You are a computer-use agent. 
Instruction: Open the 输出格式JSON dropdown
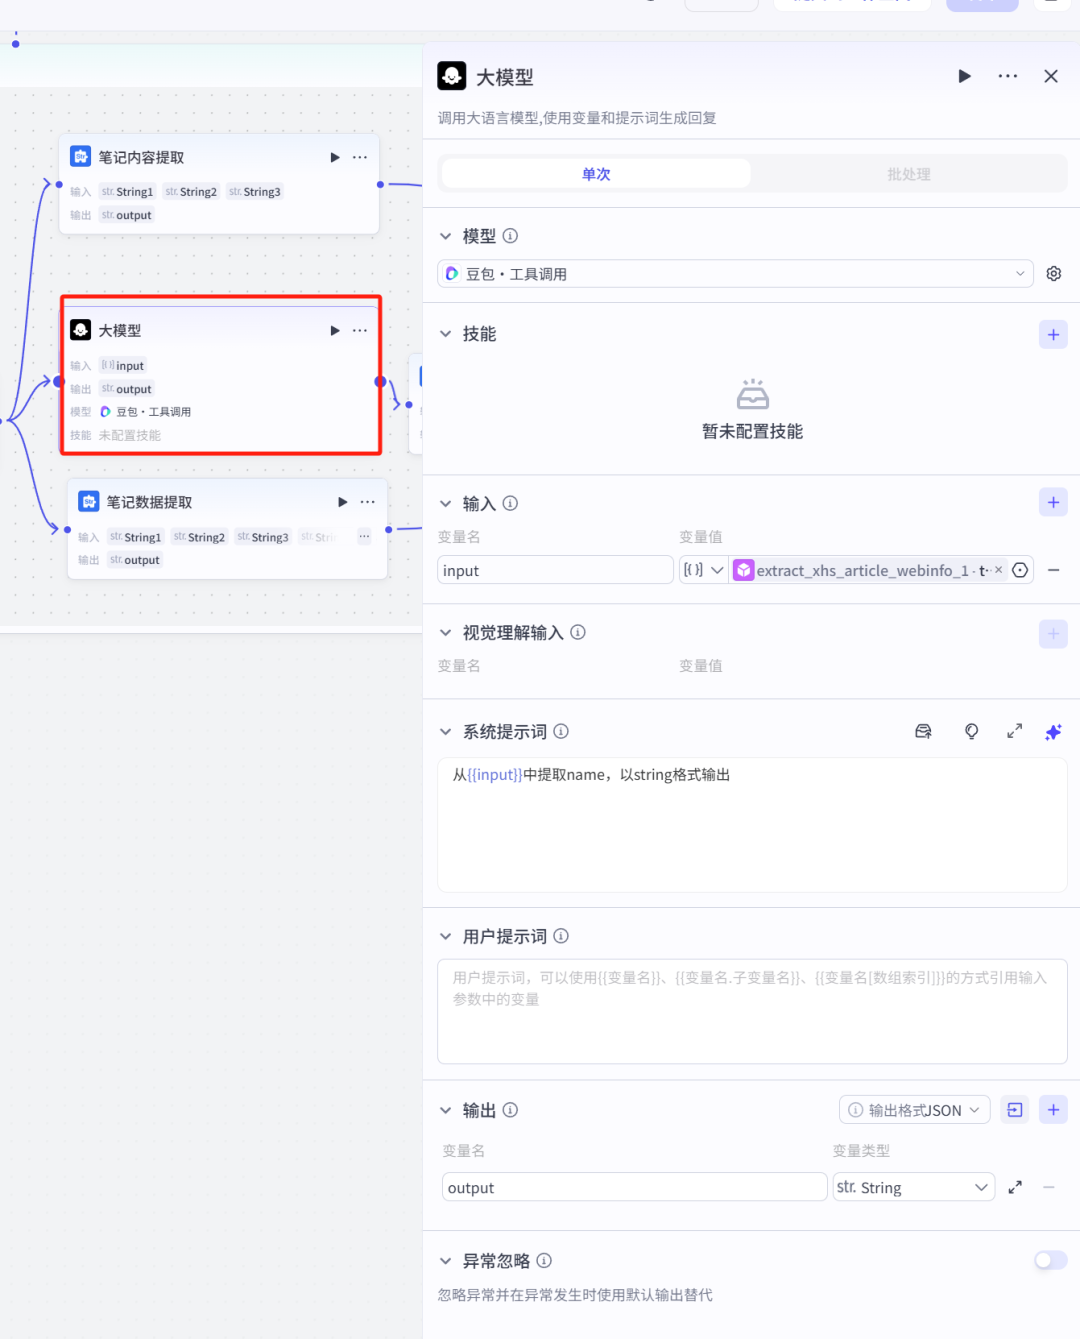pos(912,1109)
